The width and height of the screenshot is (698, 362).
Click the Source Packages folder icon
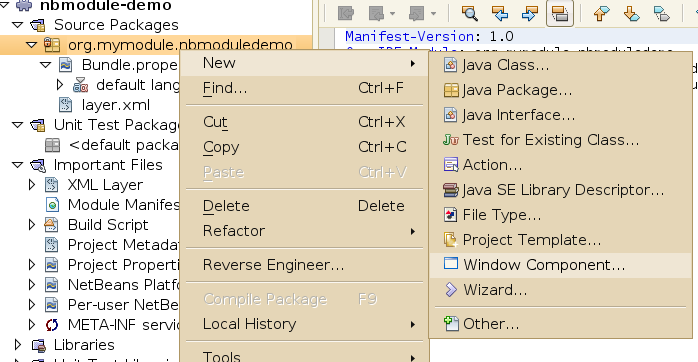(x=38, y=25)
